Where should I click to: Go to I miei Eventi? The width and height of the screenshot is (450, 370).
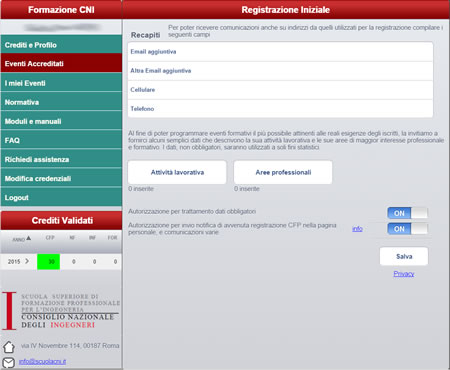click(x=61, y=83)
